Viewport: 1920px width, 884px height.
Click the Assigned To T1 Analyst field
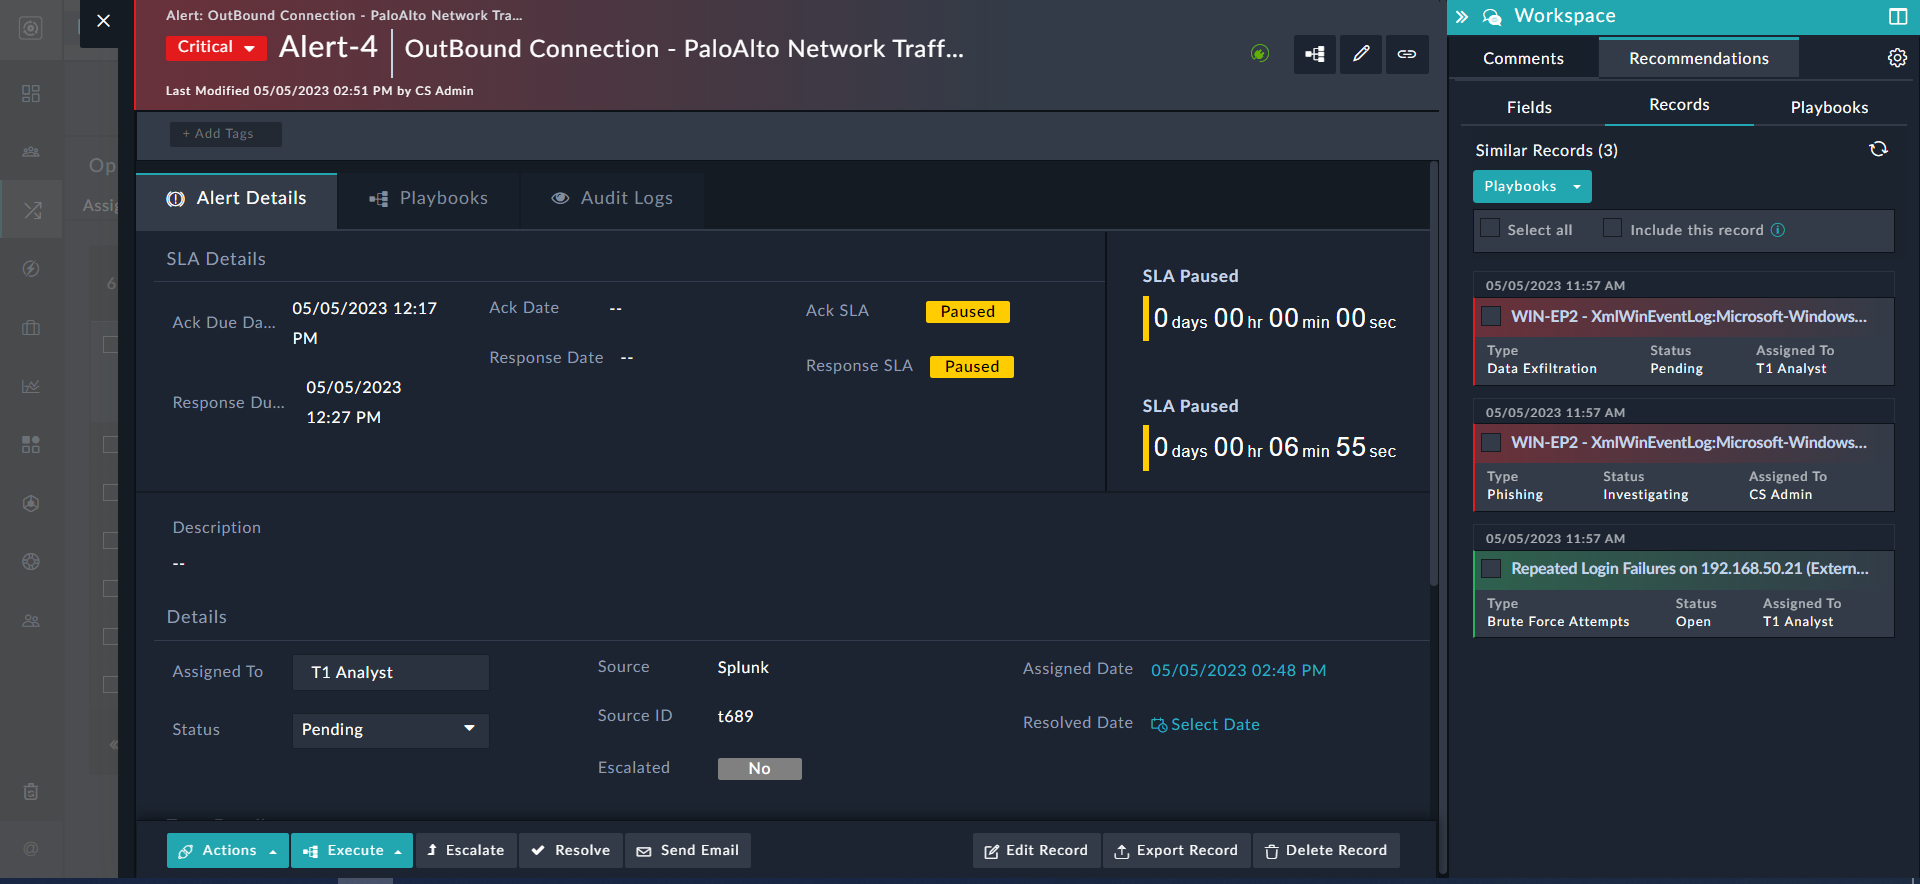point(390,672)
